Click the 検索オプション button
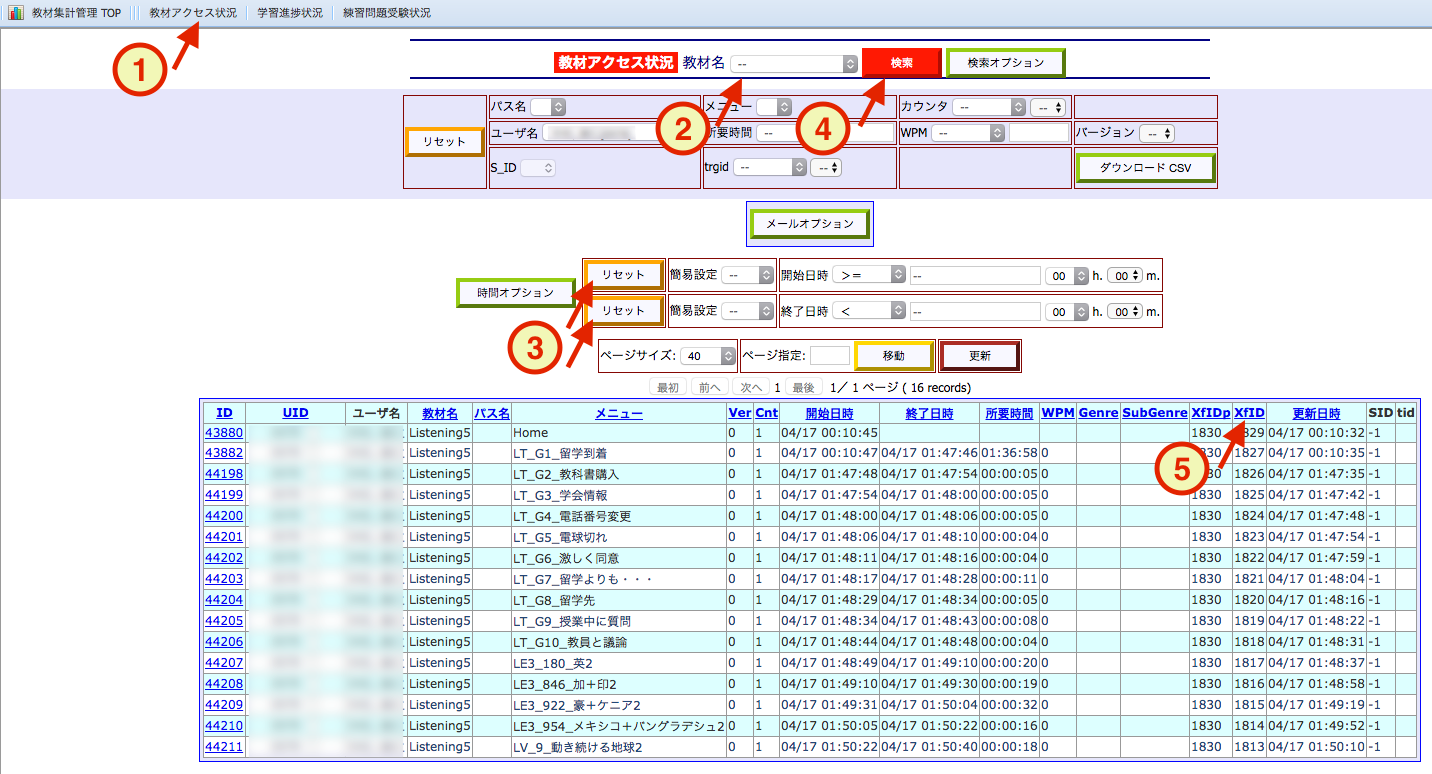1432x774 pixels. click(1005, 63)
